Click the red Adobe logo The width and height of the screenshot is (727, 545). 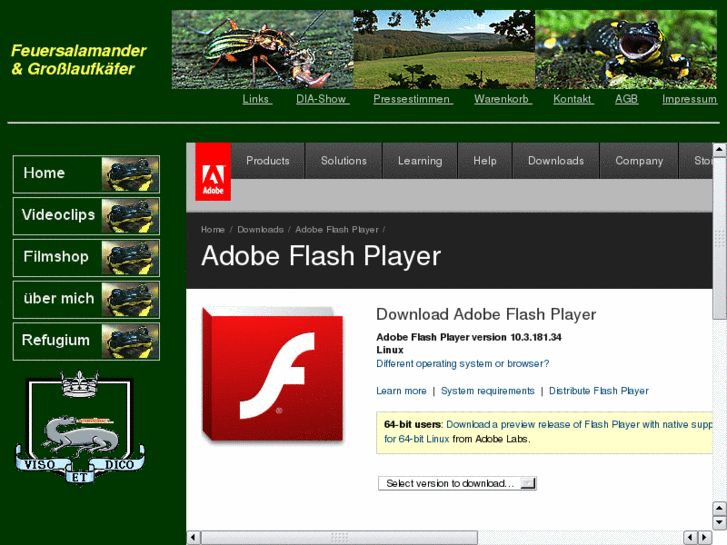[x=213, y=172]
